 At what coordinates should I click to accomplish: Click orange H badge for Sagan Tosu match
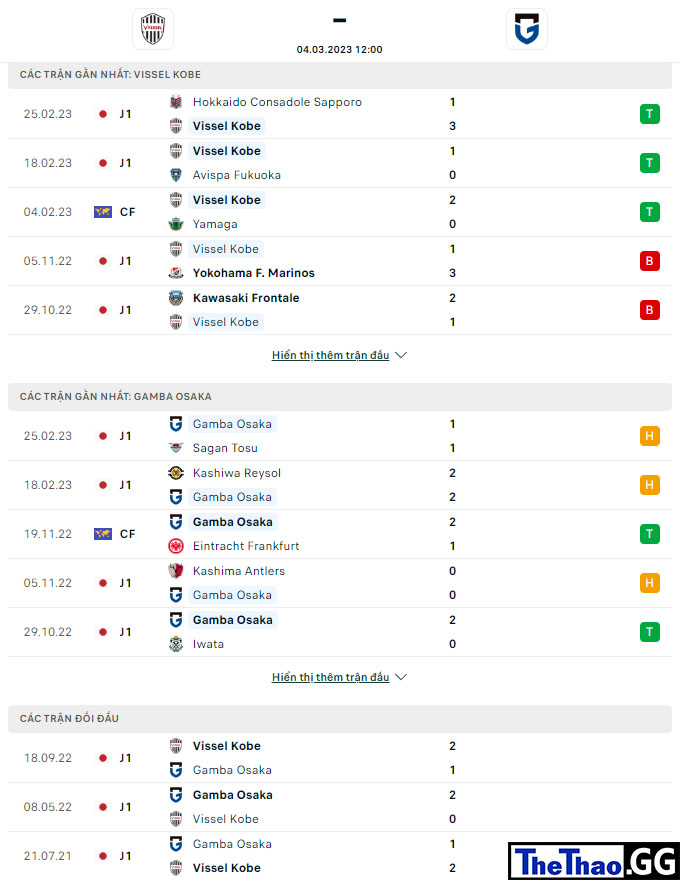tap(650, 436)
